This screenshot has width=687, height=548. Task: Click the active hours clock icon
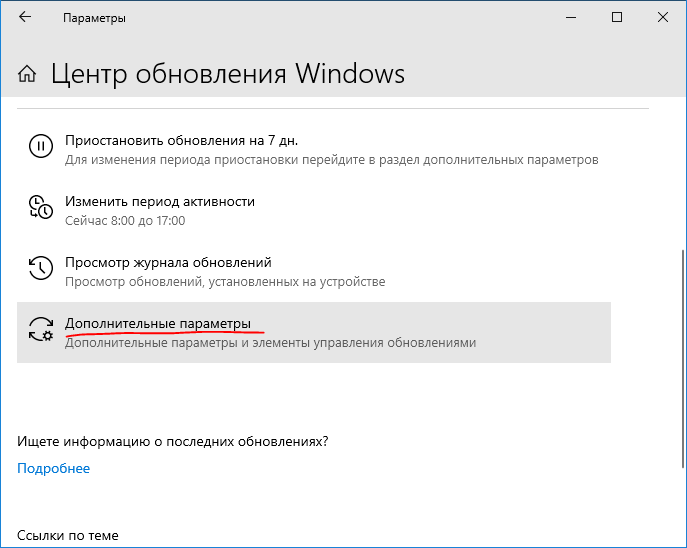[41, 207]
